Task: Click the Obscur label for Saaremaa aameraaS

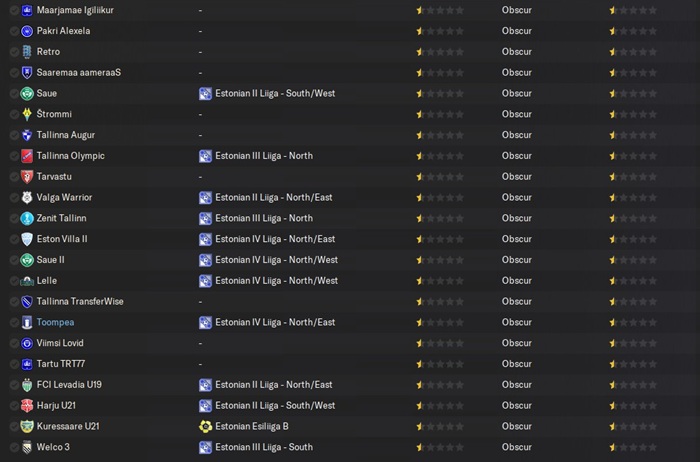Action: click(x=517, y=72)
